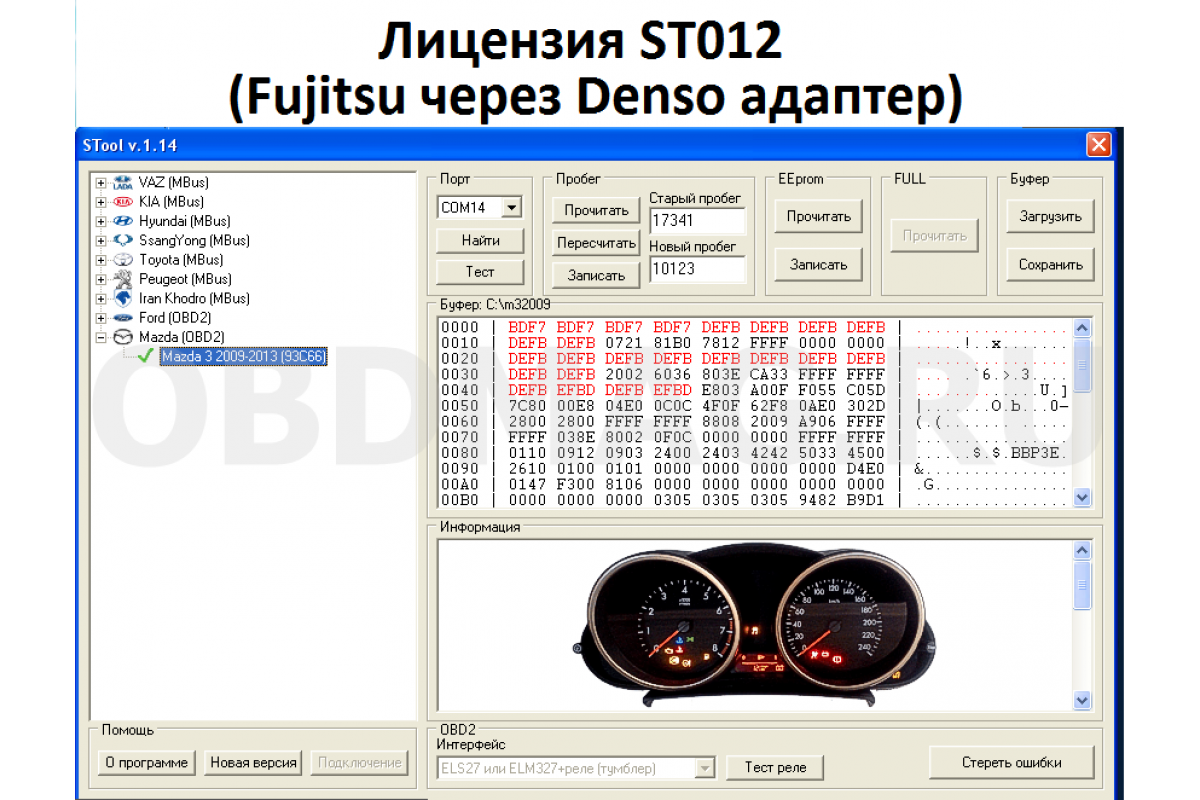1200x800 pixels.
Task: Click Информация panel scrollbar down arrow
Action: coord(1082,700)
